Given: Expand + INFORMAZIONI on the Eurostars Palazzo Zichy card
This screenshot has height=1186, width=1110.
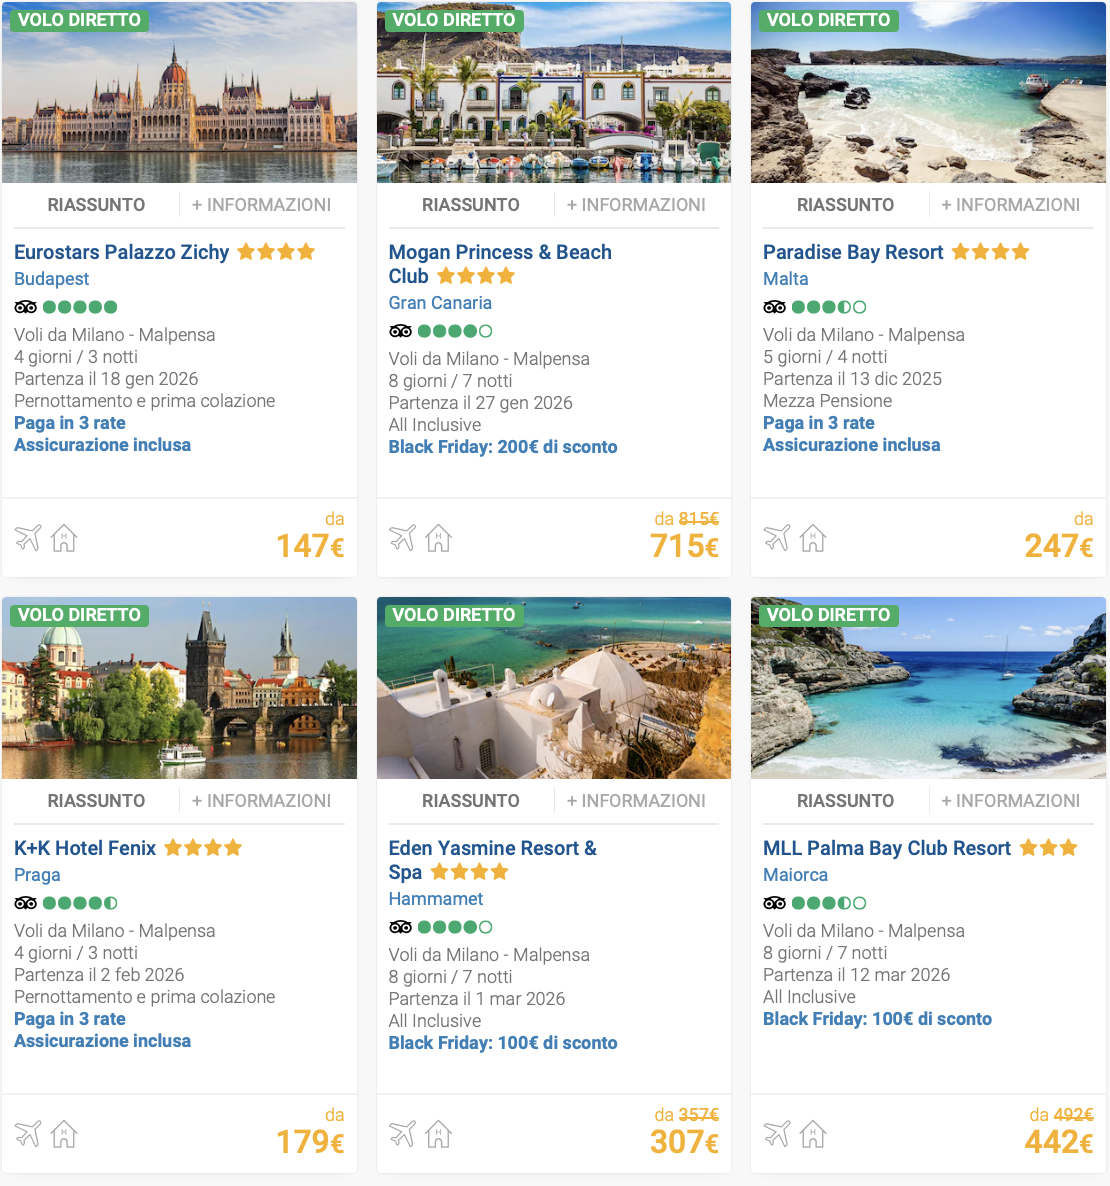Looking at the screenshot, I should (x=261, y=204).
